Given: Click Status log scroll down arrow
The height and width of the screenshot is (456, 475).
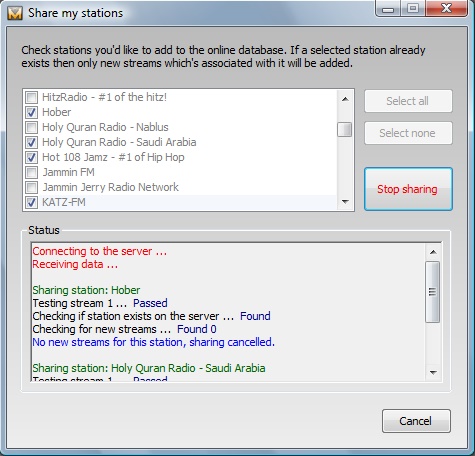Looking at the screenshot, I should (x=433, y=372).
